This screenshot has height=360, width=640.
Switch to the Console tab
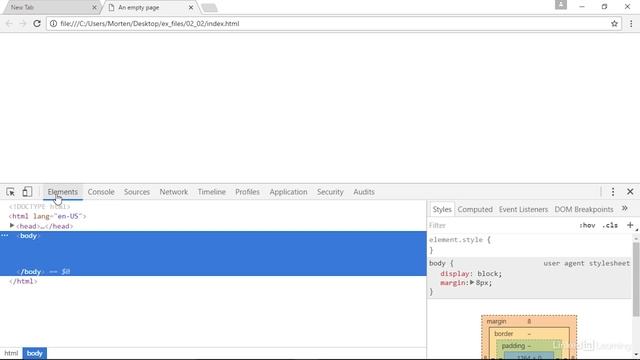(x=101, y=192)
